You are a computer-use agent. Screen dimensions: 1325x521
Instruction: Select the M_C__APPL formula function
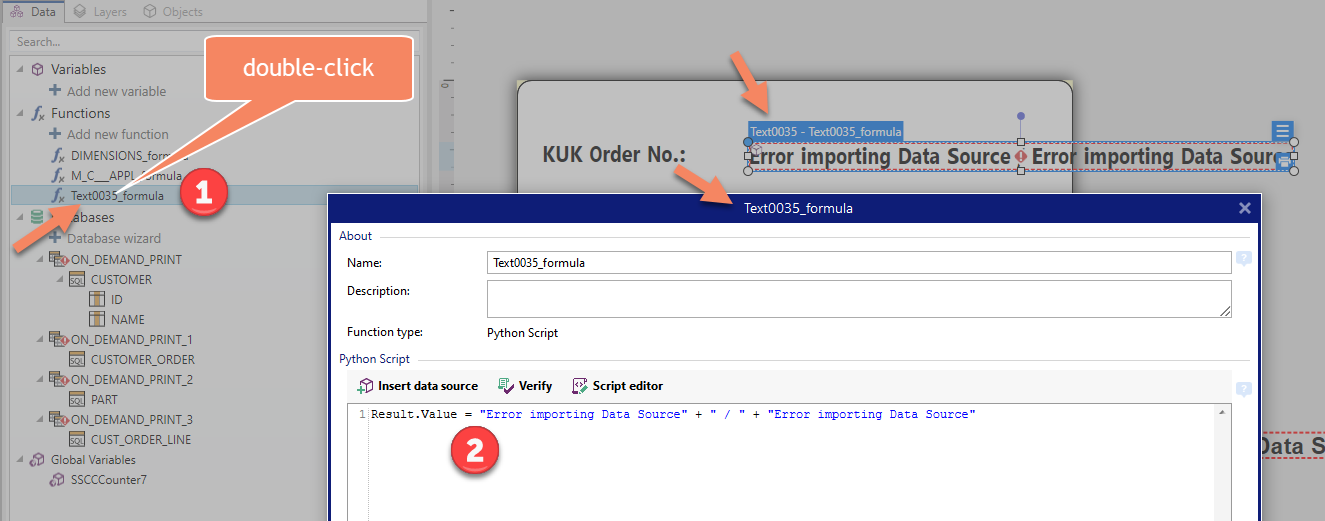(126, 175)
